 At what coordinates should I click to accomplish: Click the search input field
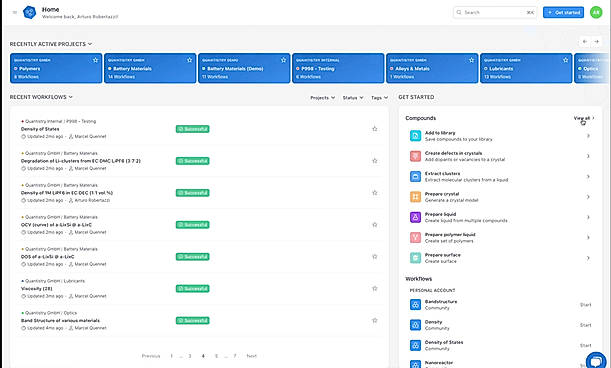[495, 12]
